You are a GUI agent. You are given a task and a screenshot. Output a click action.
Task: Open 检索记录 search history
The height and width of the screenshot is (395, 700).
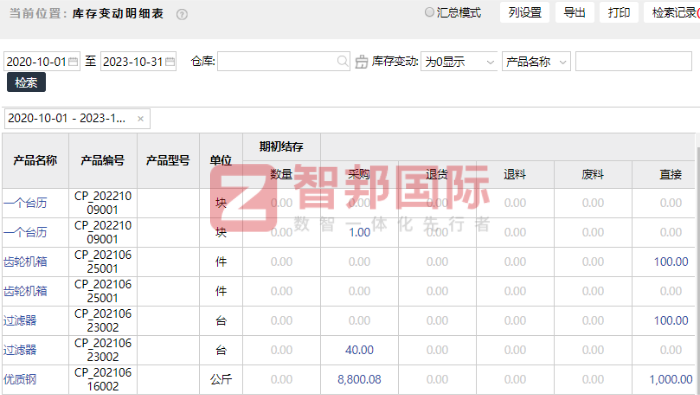(673, 12)
